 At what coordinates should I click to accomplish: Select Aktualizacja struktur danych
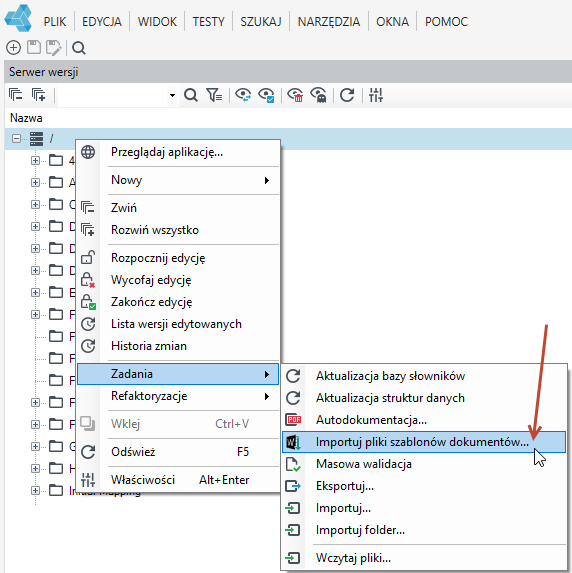tap(424, 398)
